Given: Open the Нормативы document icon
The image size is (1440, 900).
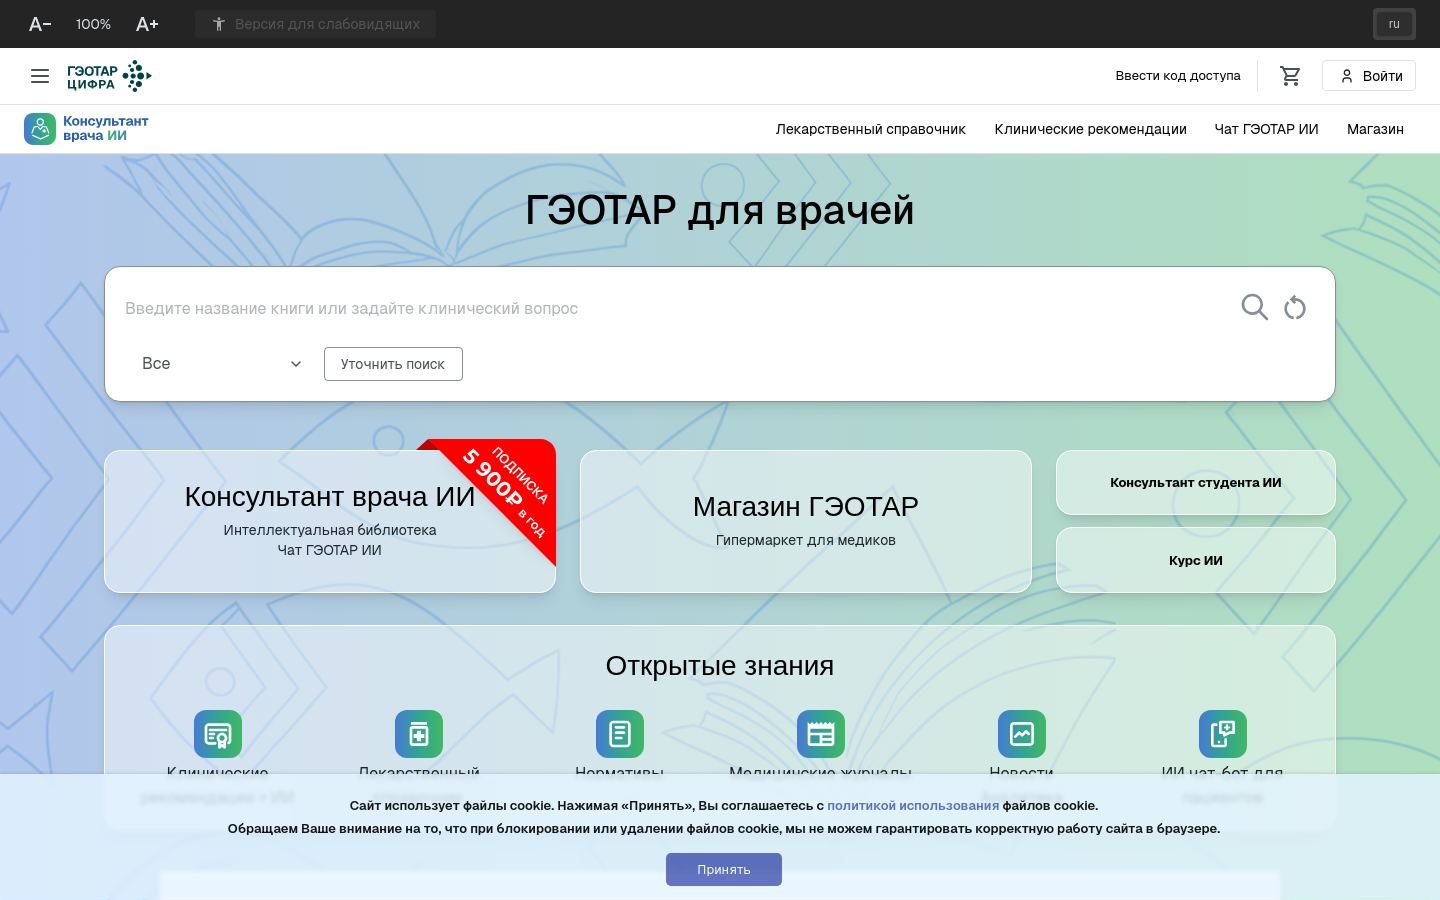Looking at the screenshot, I should pyautogui.click(x=620, y=734).
